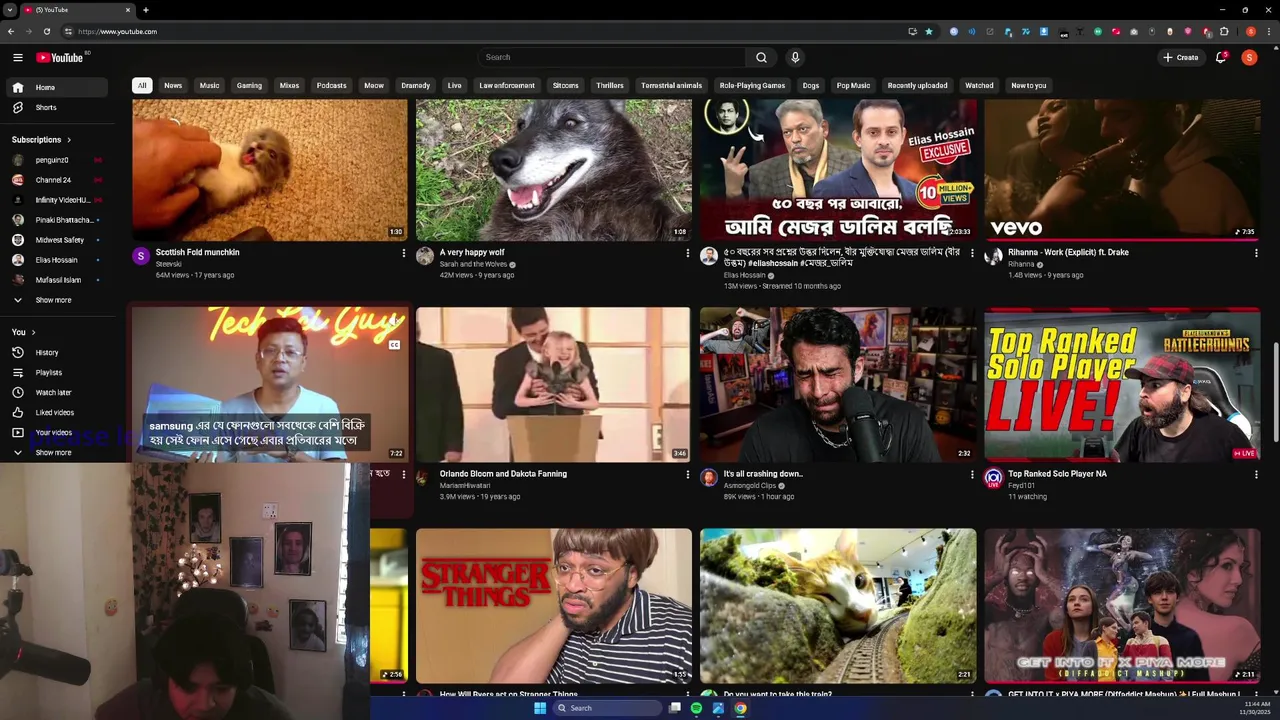The image size is (1280, 720).
Task: Expand Show more under You section
Action: click(x=56, y=452)
